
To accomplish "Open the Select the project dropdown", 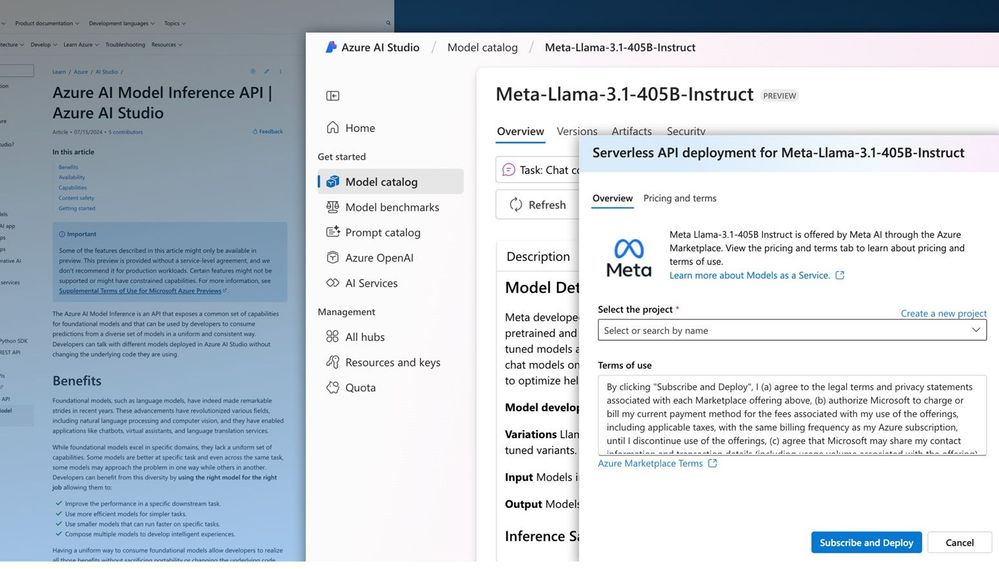I will (792, 330).
